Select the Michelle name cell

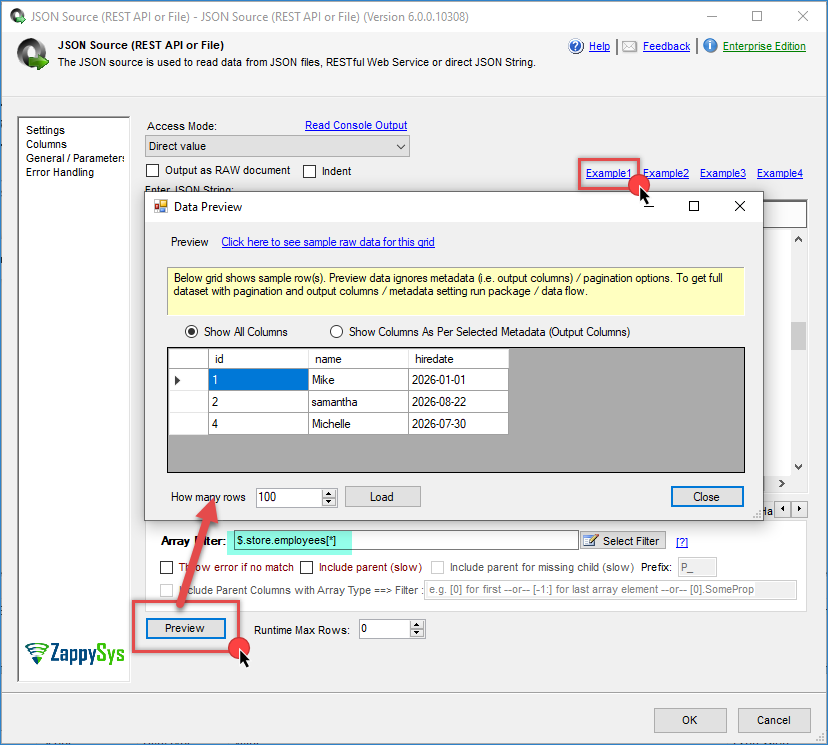358,424
